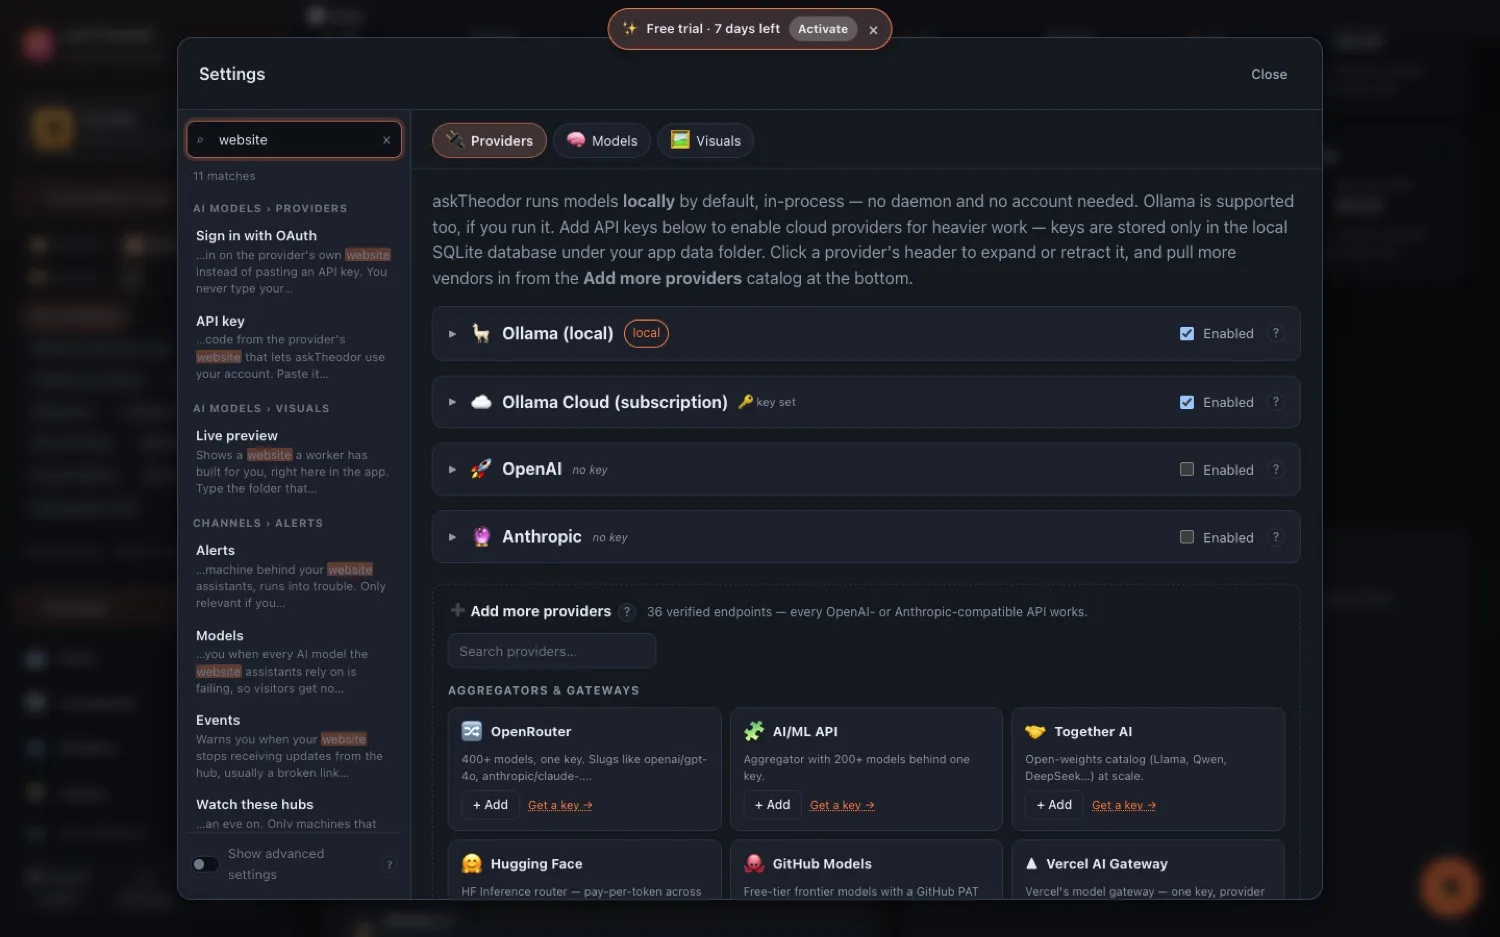The image size is (1500, 937).
Task: Enable the Anthropic provider checkbox
Action: tap(1187, 537)
